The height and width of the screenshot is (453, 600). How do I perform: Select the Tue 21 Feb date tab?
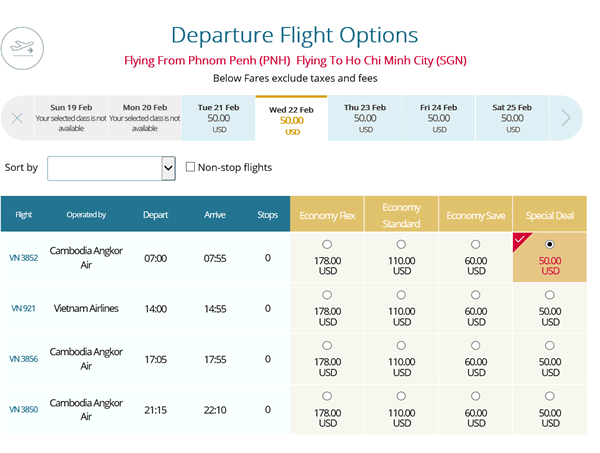[218, 118]
